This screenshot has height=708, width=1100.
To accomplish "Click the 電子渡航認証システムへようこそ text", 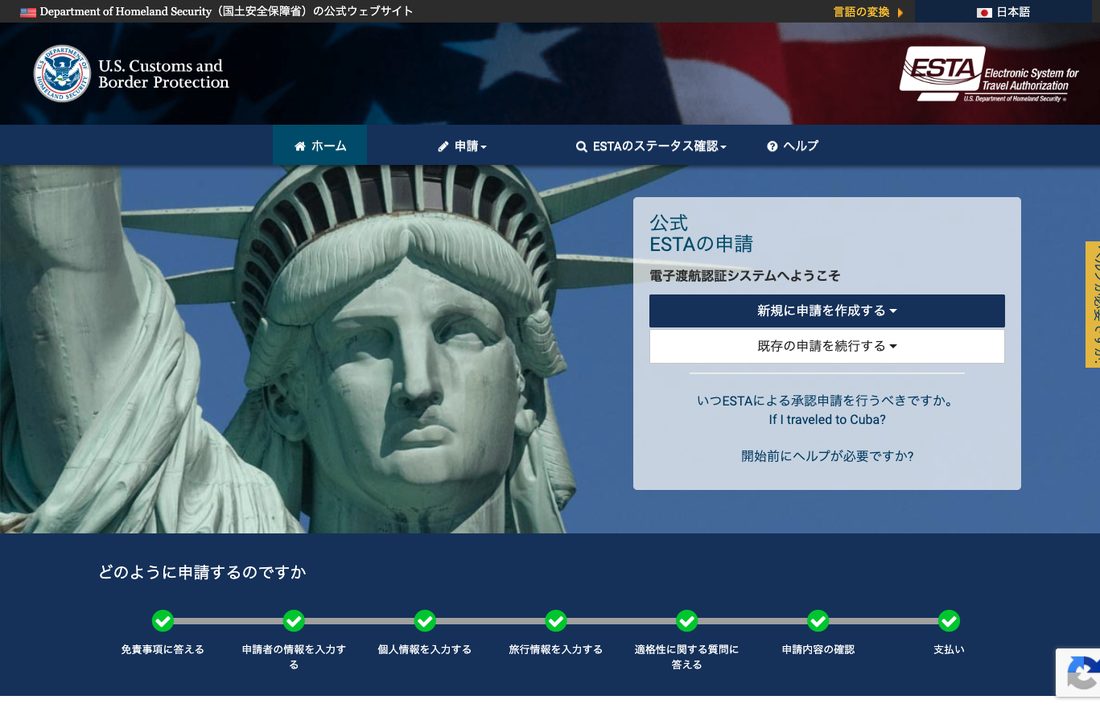I will 744,276.
